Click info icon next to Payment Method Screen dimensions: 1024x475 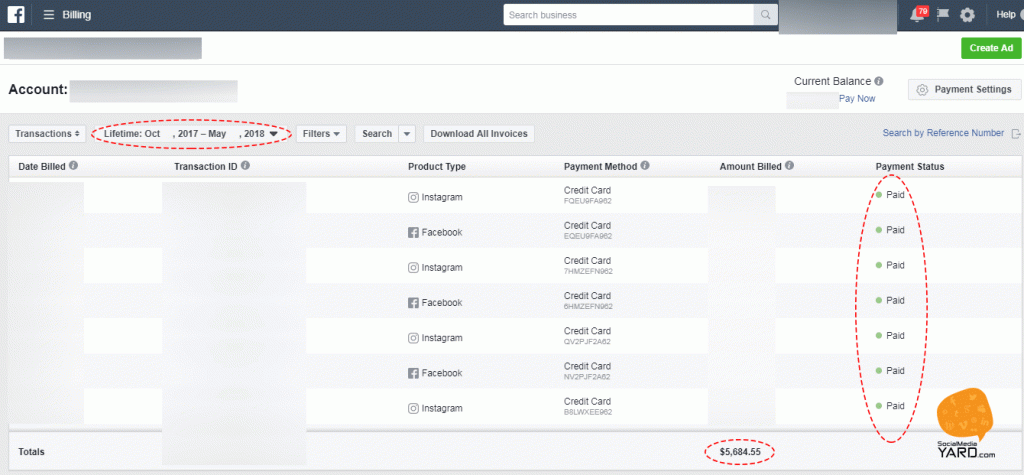[x=645, y=166]
